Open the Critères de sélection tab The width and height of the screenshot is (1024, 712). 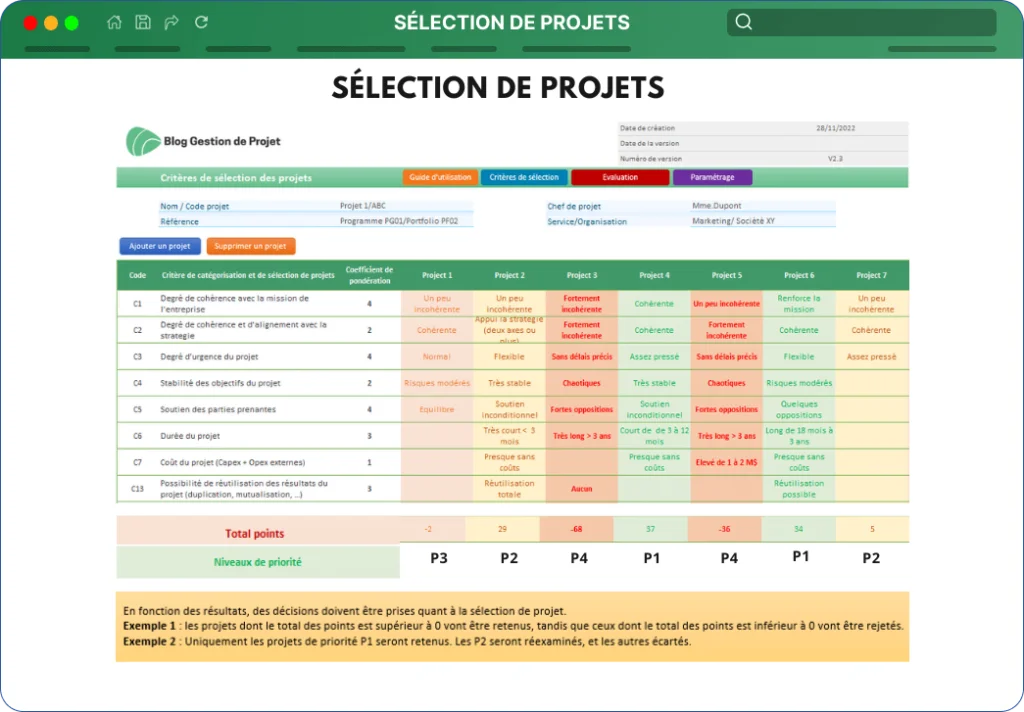524,177
